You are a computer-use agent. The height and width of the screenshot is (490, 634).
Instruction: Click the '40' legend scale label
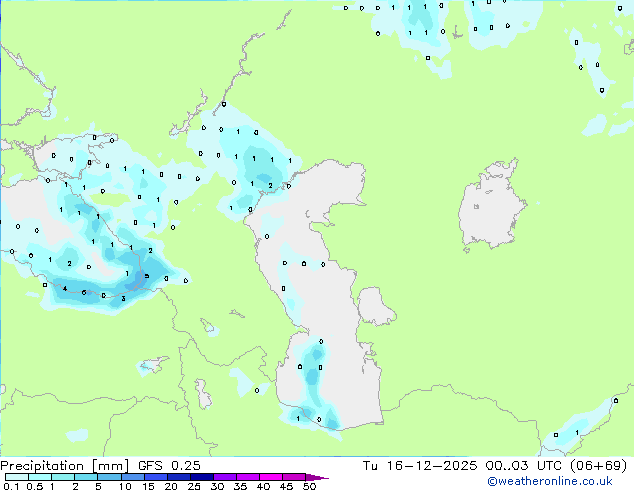263,486
